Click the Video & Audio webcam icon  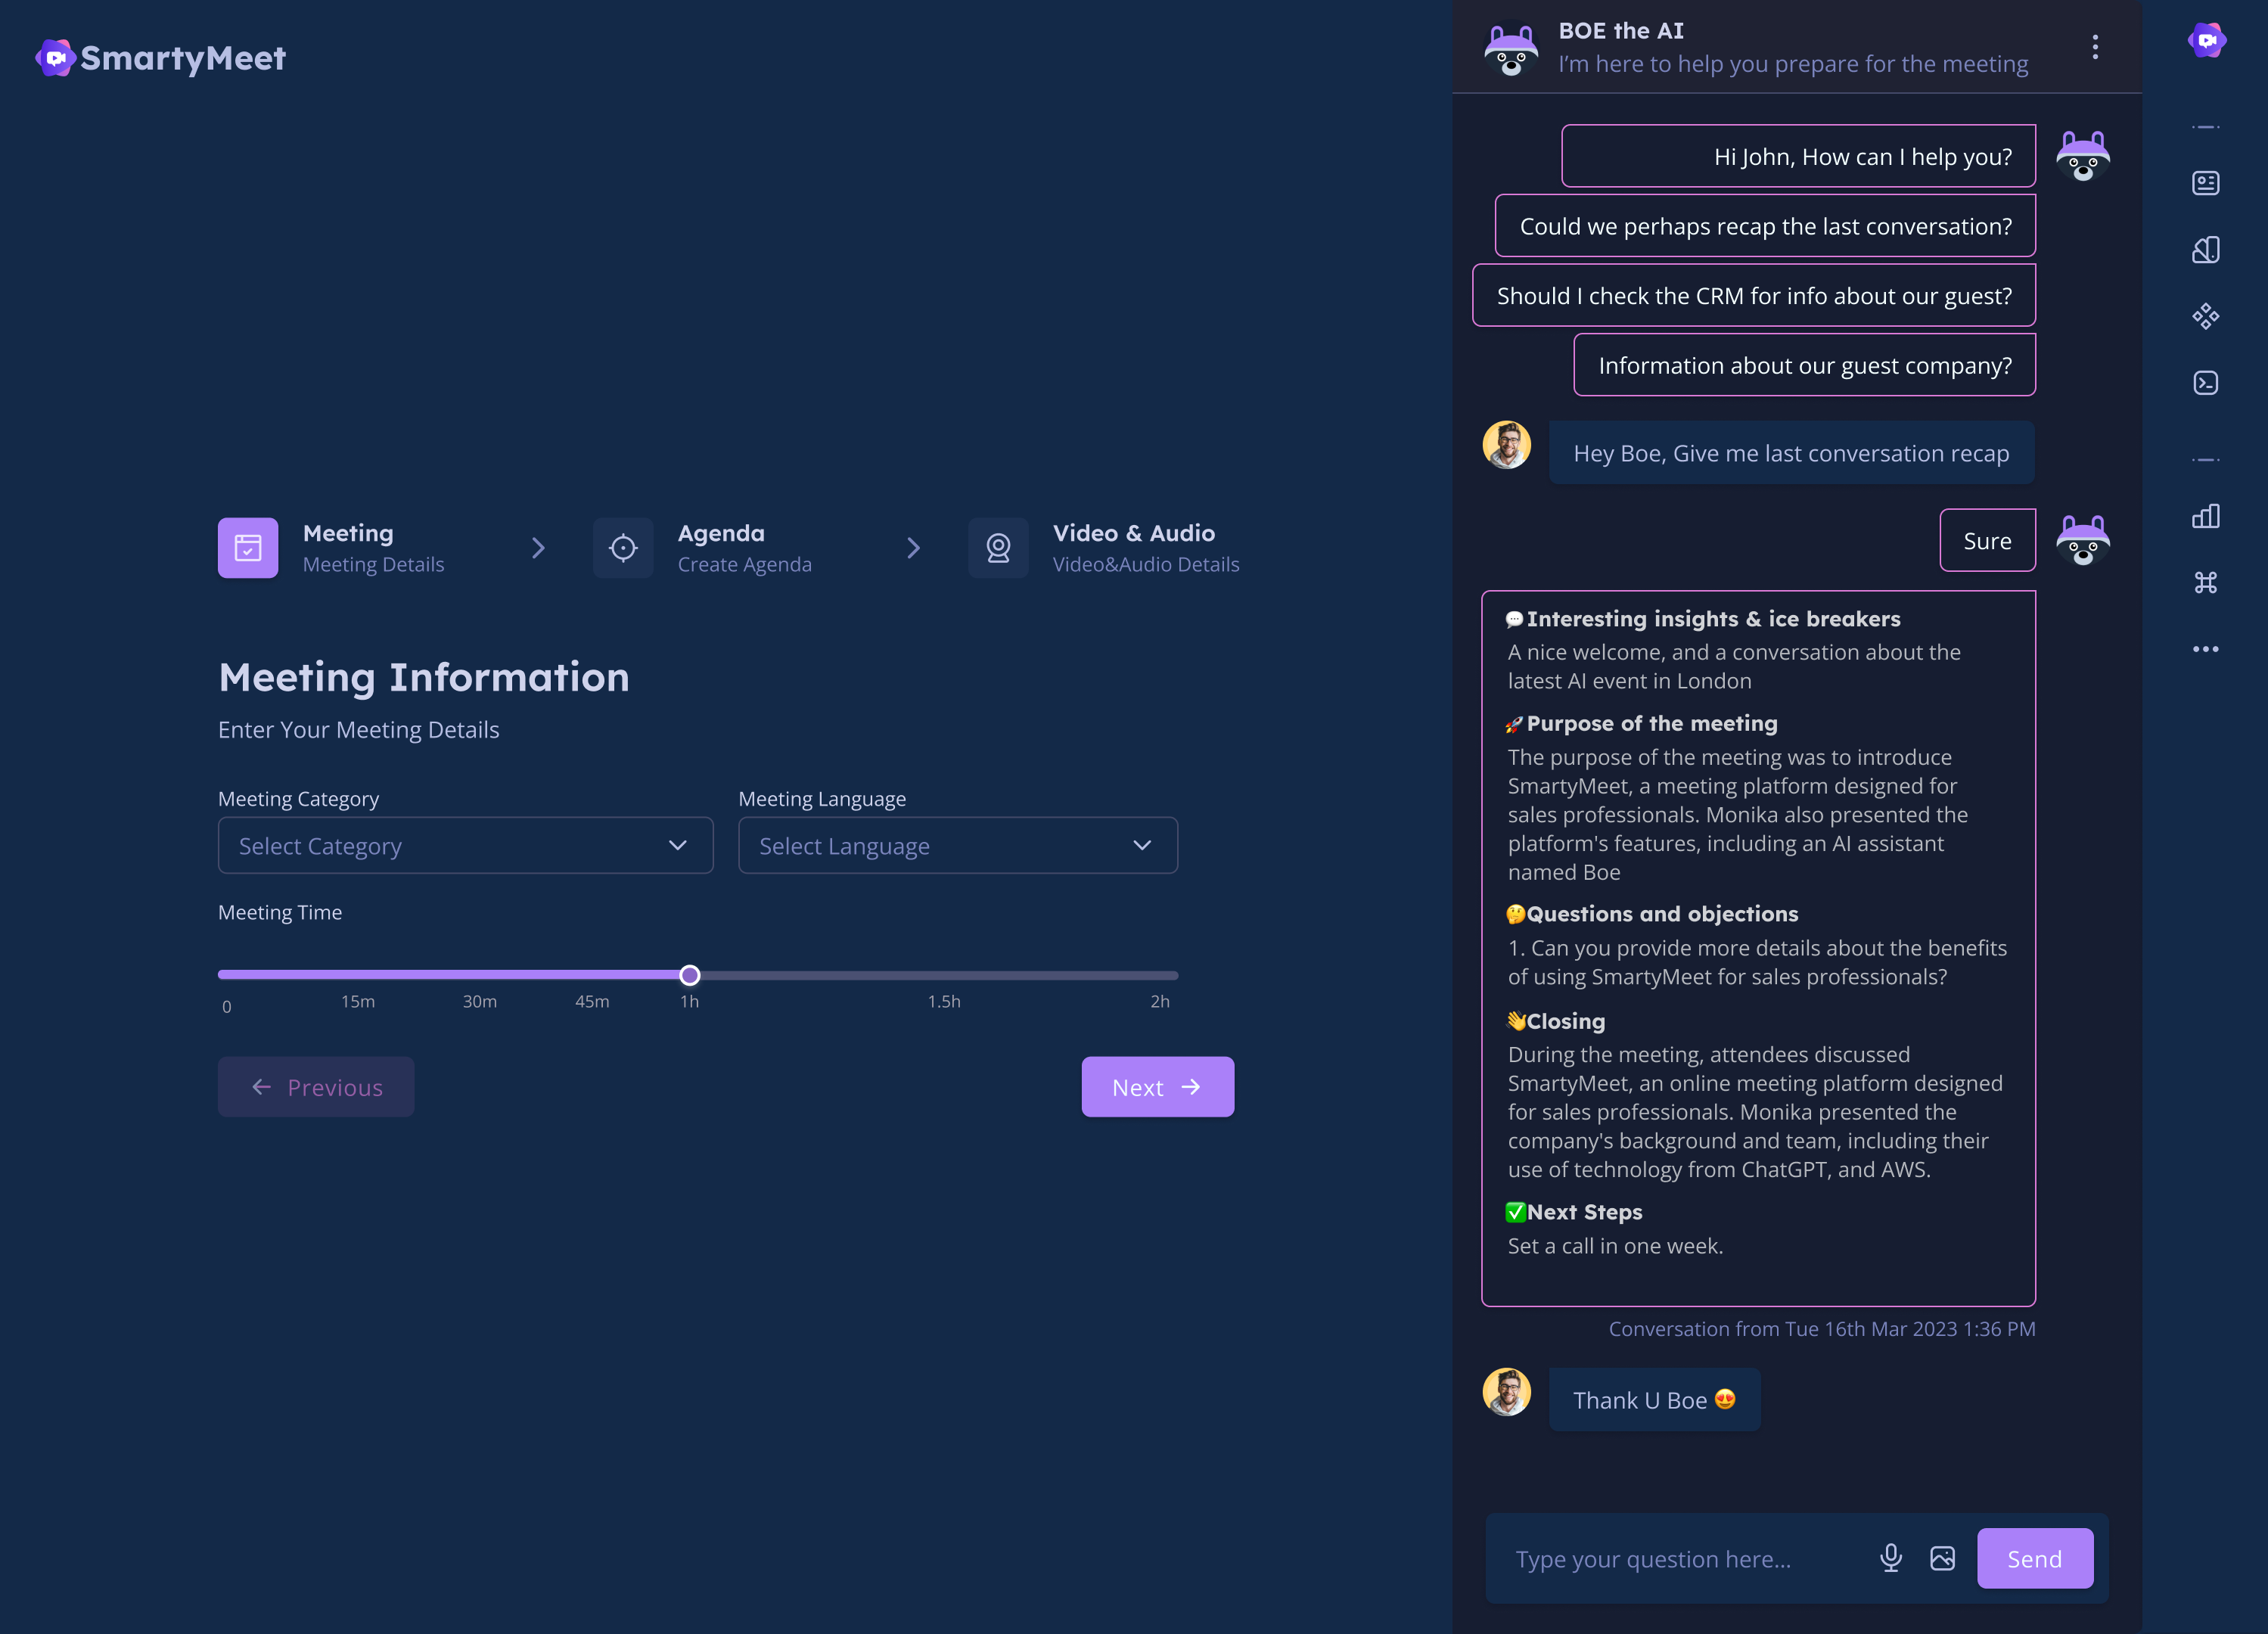pos(998,548)
